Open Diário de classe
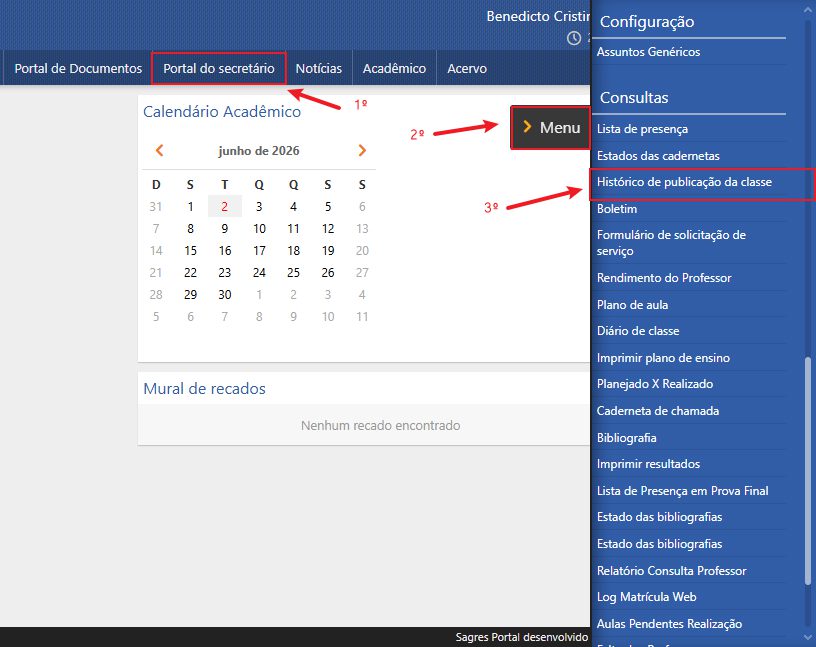 [x=638, y=331]
